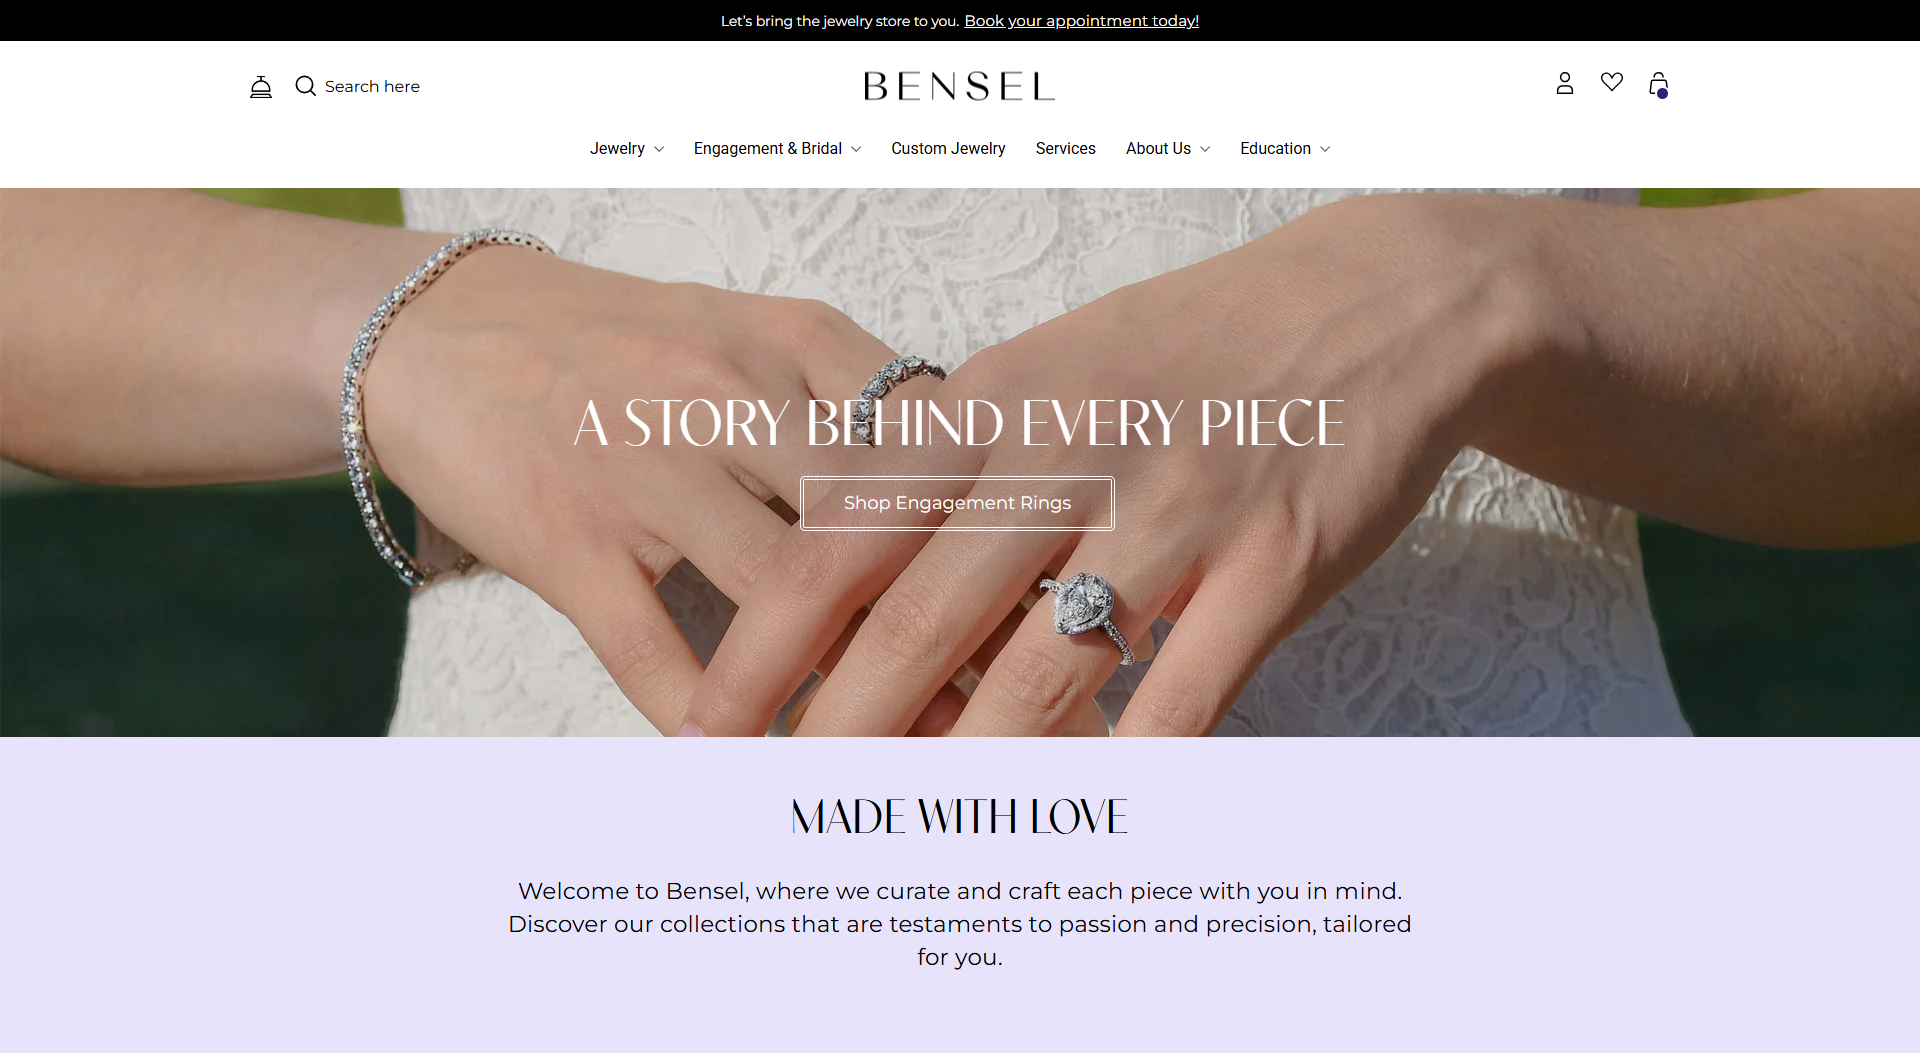The height and width of the screenshot is (1053, 1920).
Task: Open the Custom Jewelry menu item
Action: [948, 148]
